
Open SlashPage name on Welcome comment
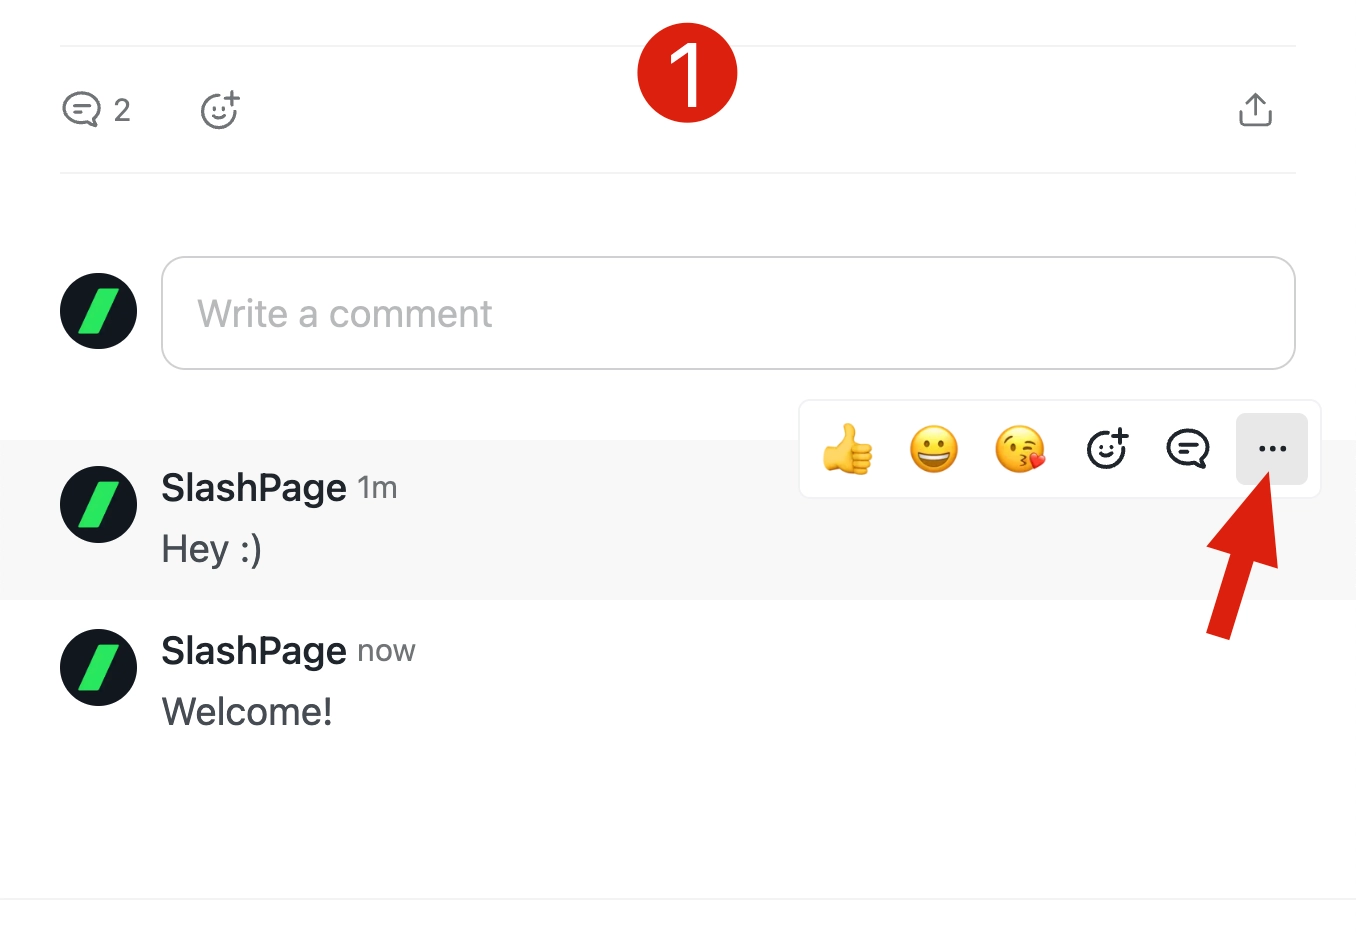pyautogui.click(x=254, y=651)
